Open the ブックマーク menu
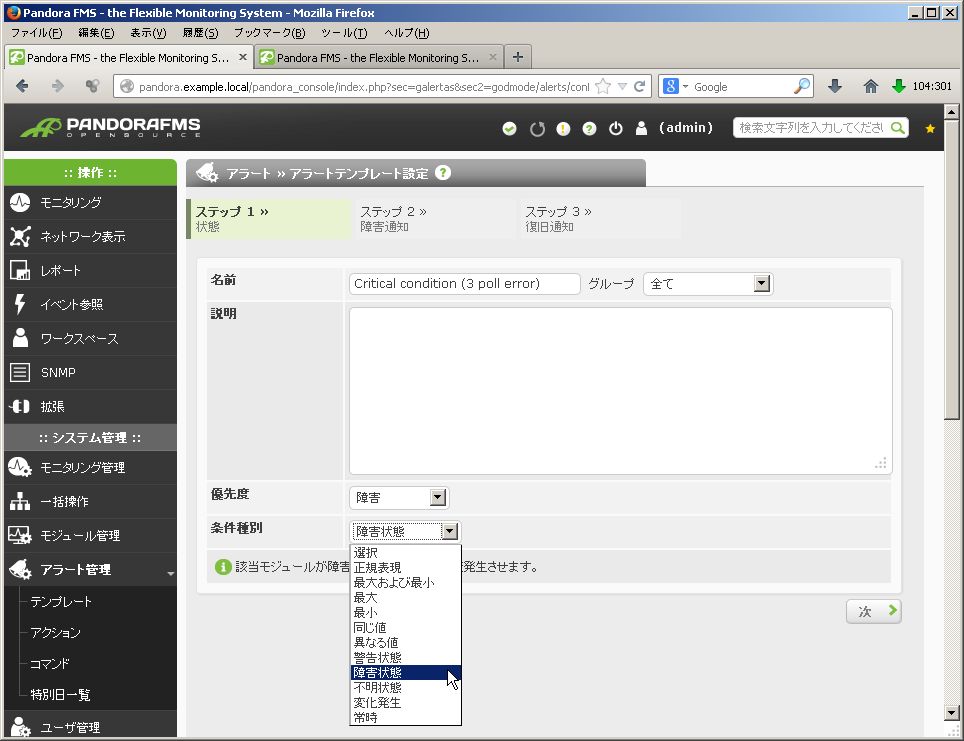964x741 pixels. [x=269, y=33]
